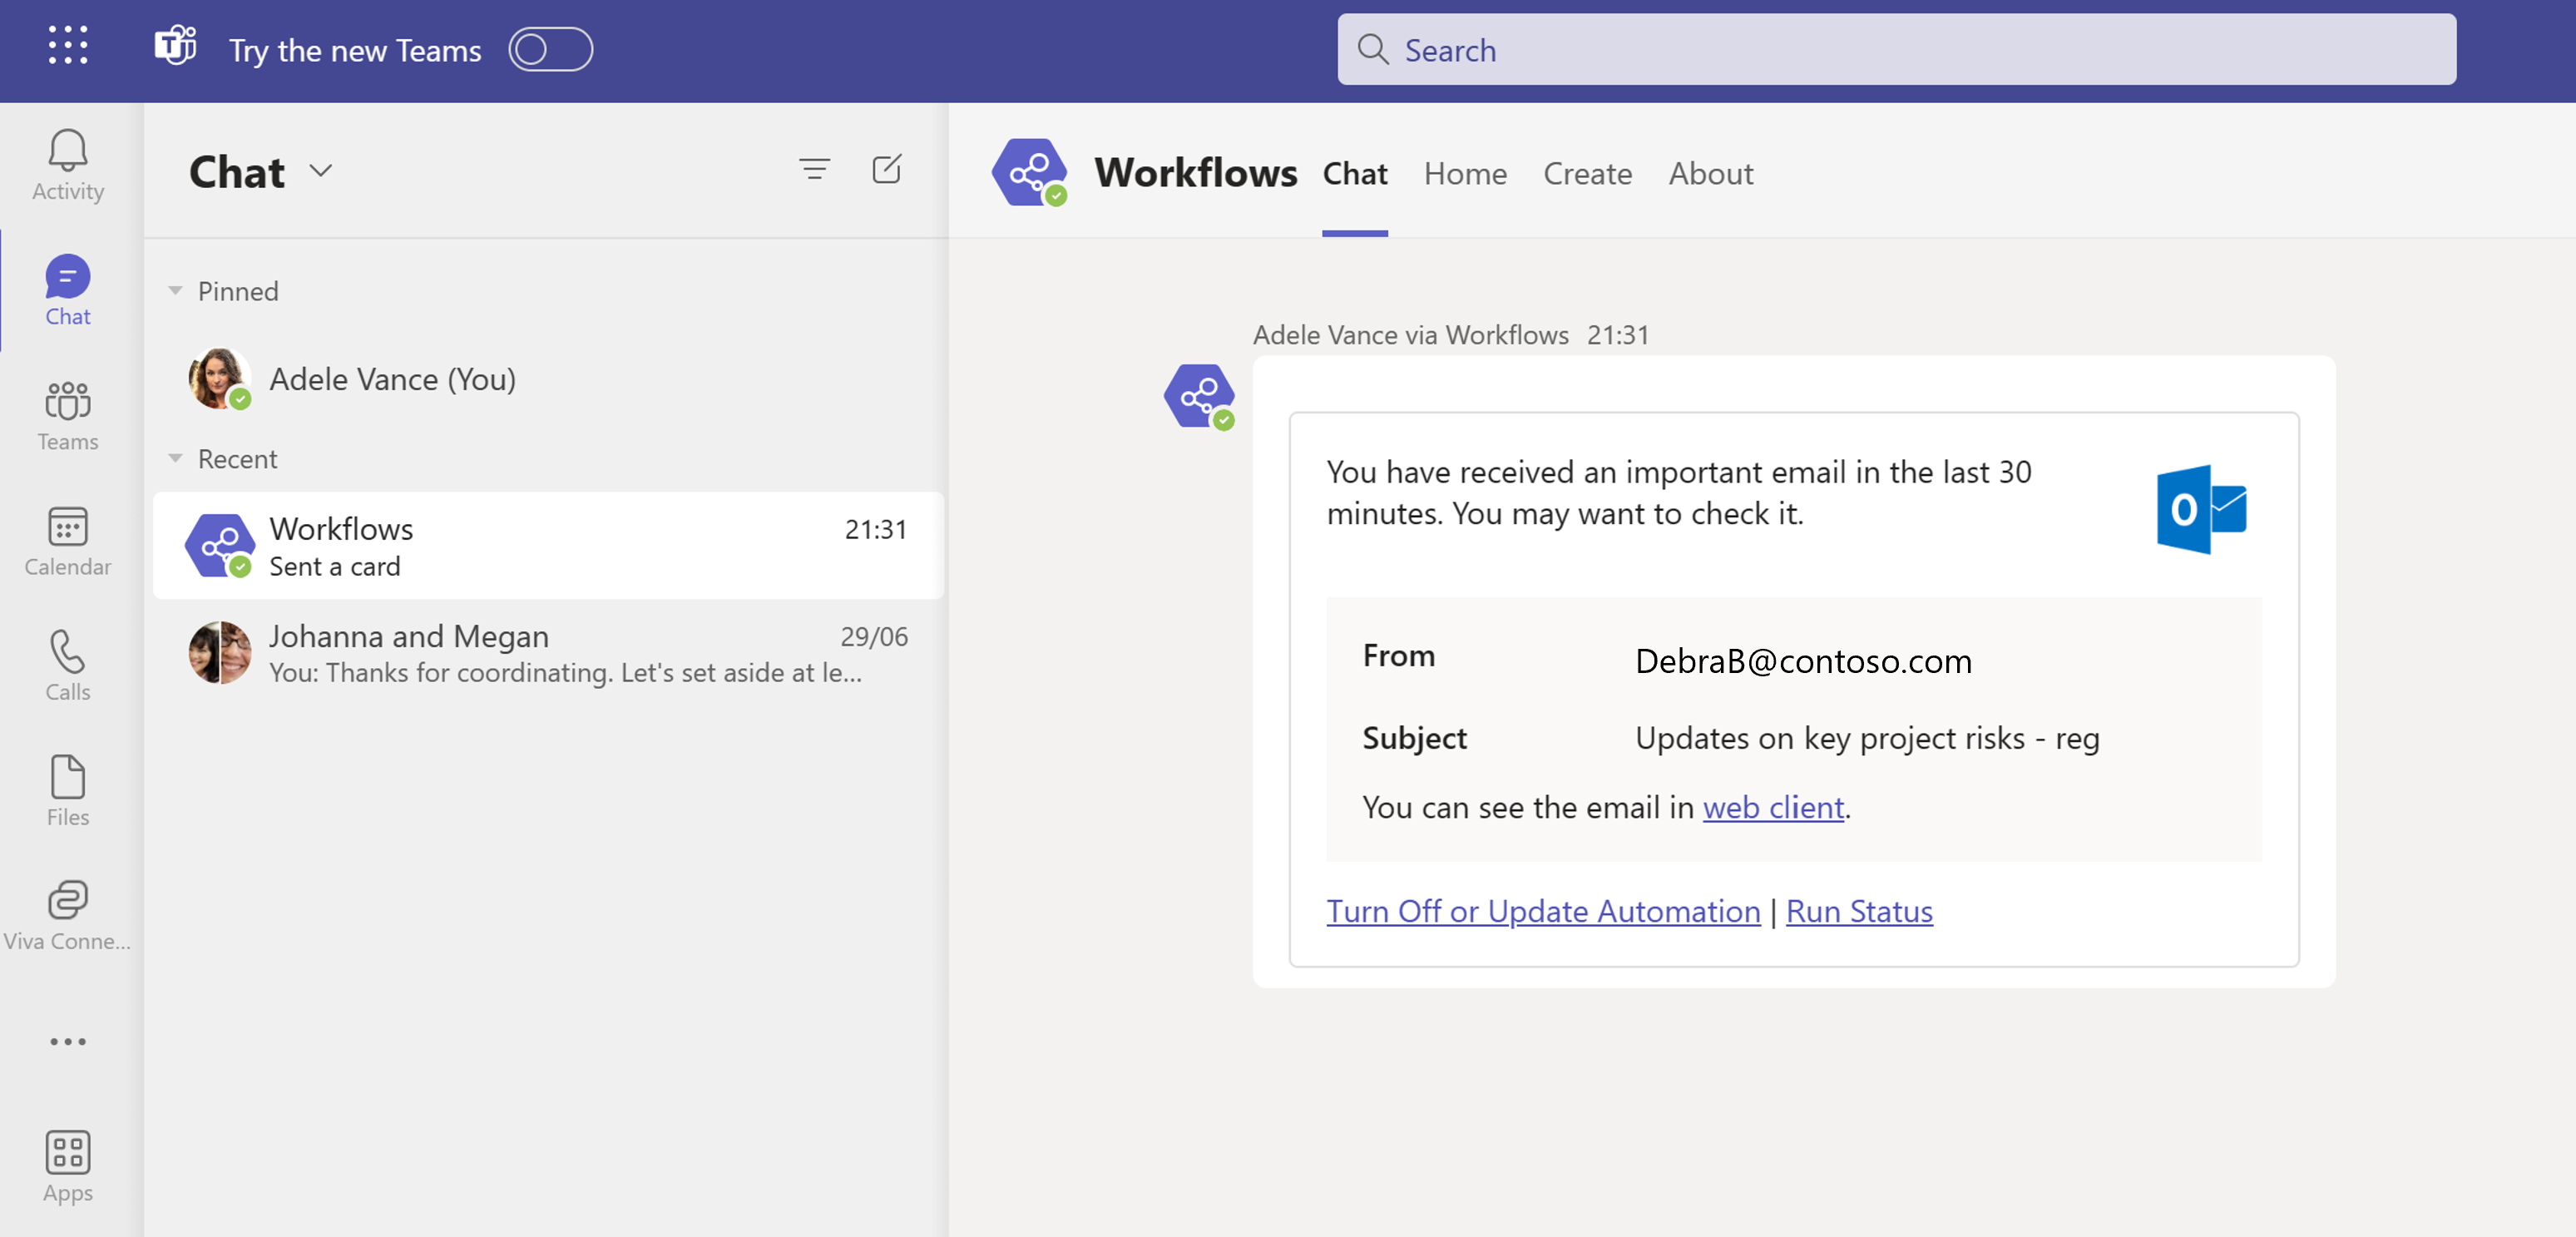Select the Chat icon in sidebar
Image resolution: width=2576 pixels, height=1237 pixels.
click(x=66, y=290)
